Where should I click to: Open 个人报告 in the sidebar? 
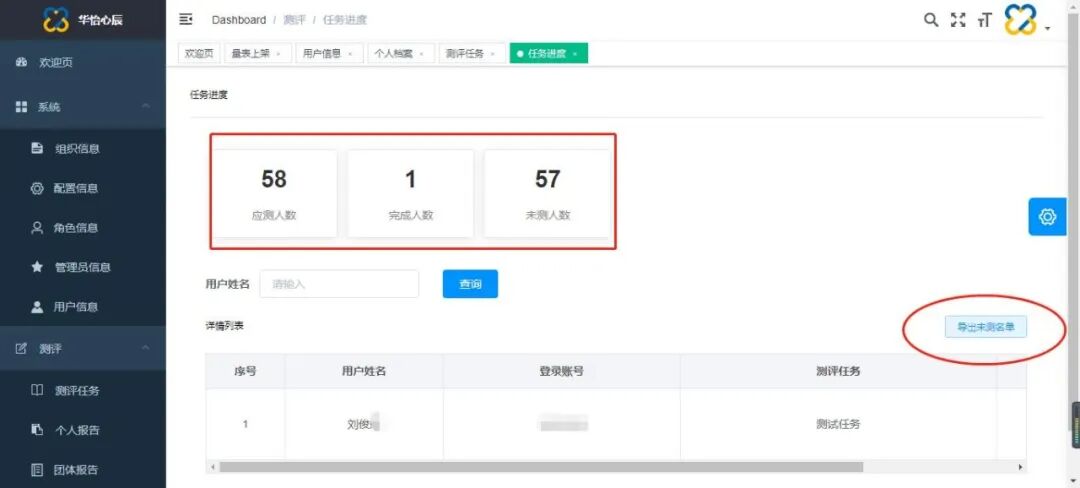point(83,430)
